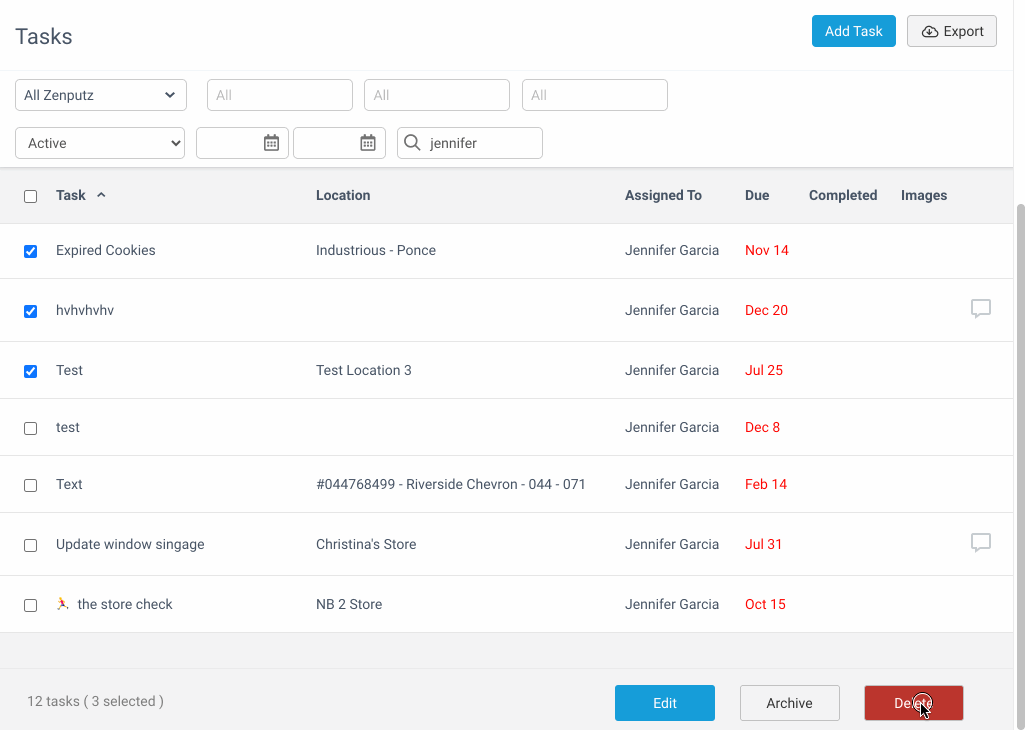The width and height of the screenshot is (1025, 730).
Task: Click the search magnifier icon
Action: [412, 142]
